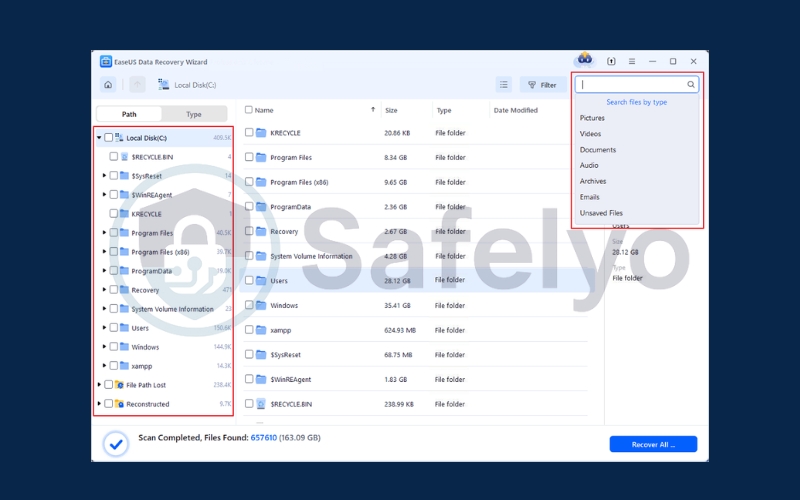Click File Path Lost folder icon in tree
Viewport: 800px width, 500px height.
pos(119,385)
